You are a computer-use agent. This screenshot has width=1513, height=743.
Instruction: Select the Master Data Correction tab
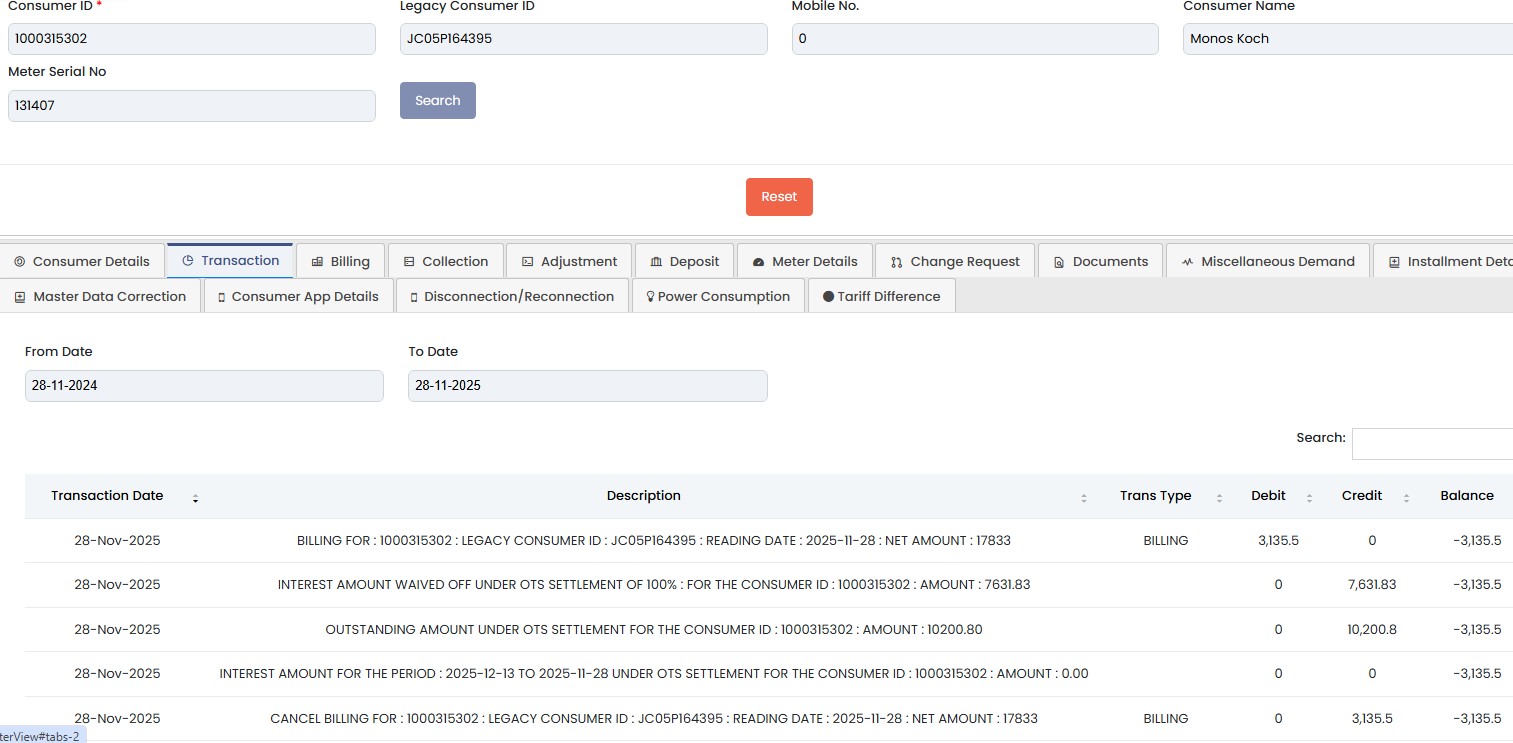click(100, 296)
